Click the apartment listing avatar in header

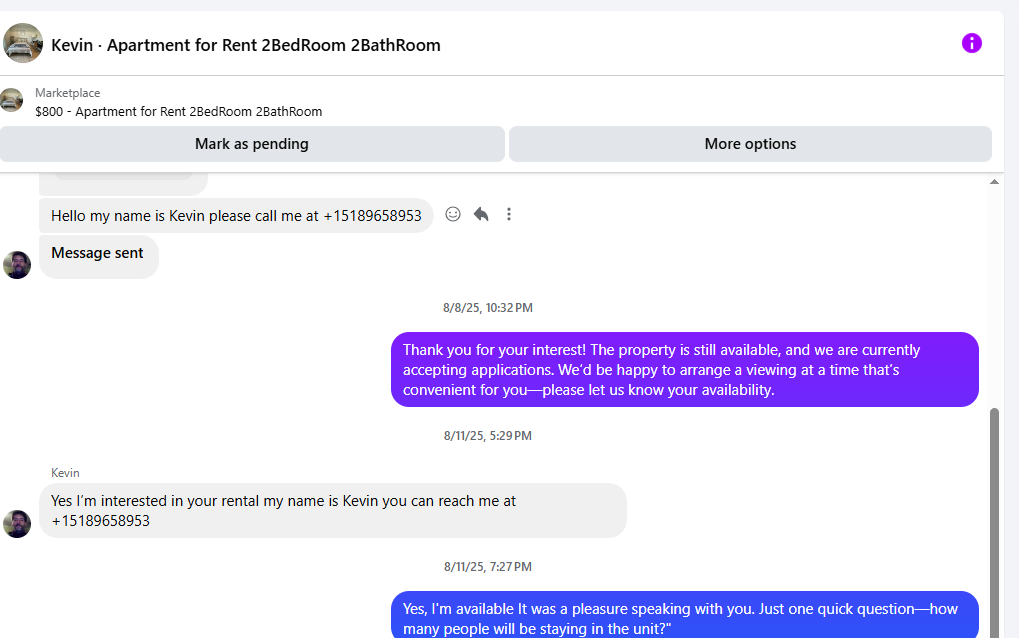pos(23,44)
